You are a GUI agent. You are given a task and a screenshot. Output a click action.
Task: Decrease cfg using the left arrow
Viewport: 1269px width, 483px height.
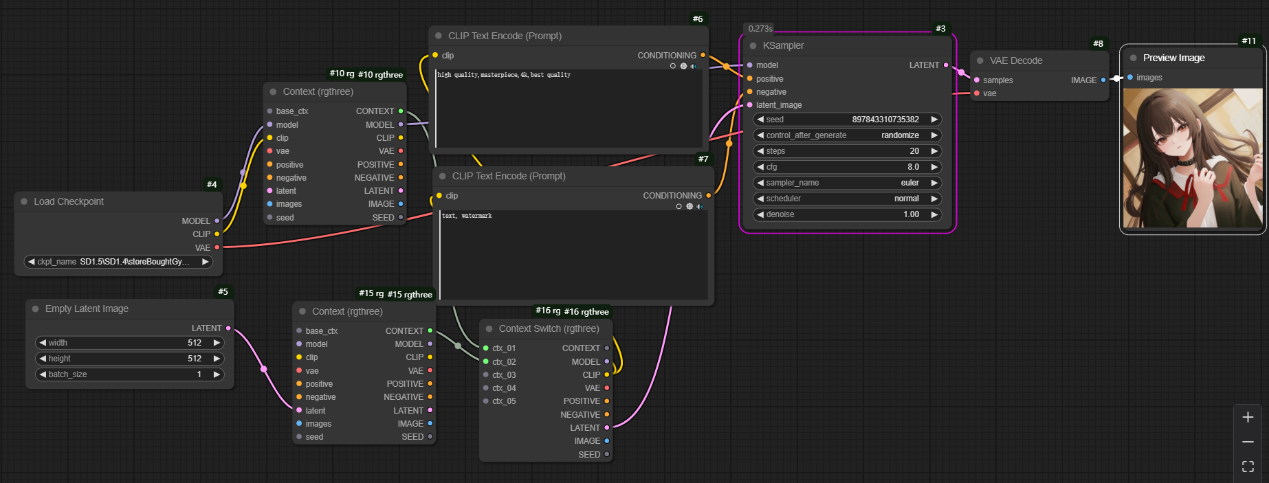pos(761,167)
